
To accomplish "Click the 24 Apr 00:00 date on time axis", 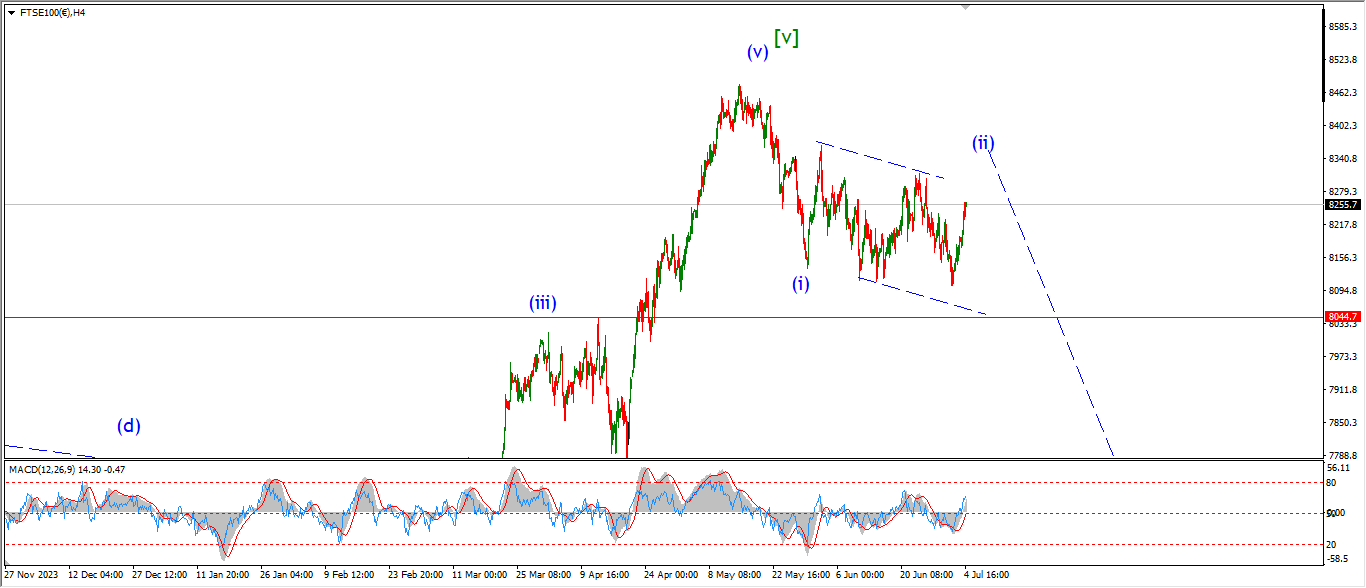I will (x=671, y=575).
